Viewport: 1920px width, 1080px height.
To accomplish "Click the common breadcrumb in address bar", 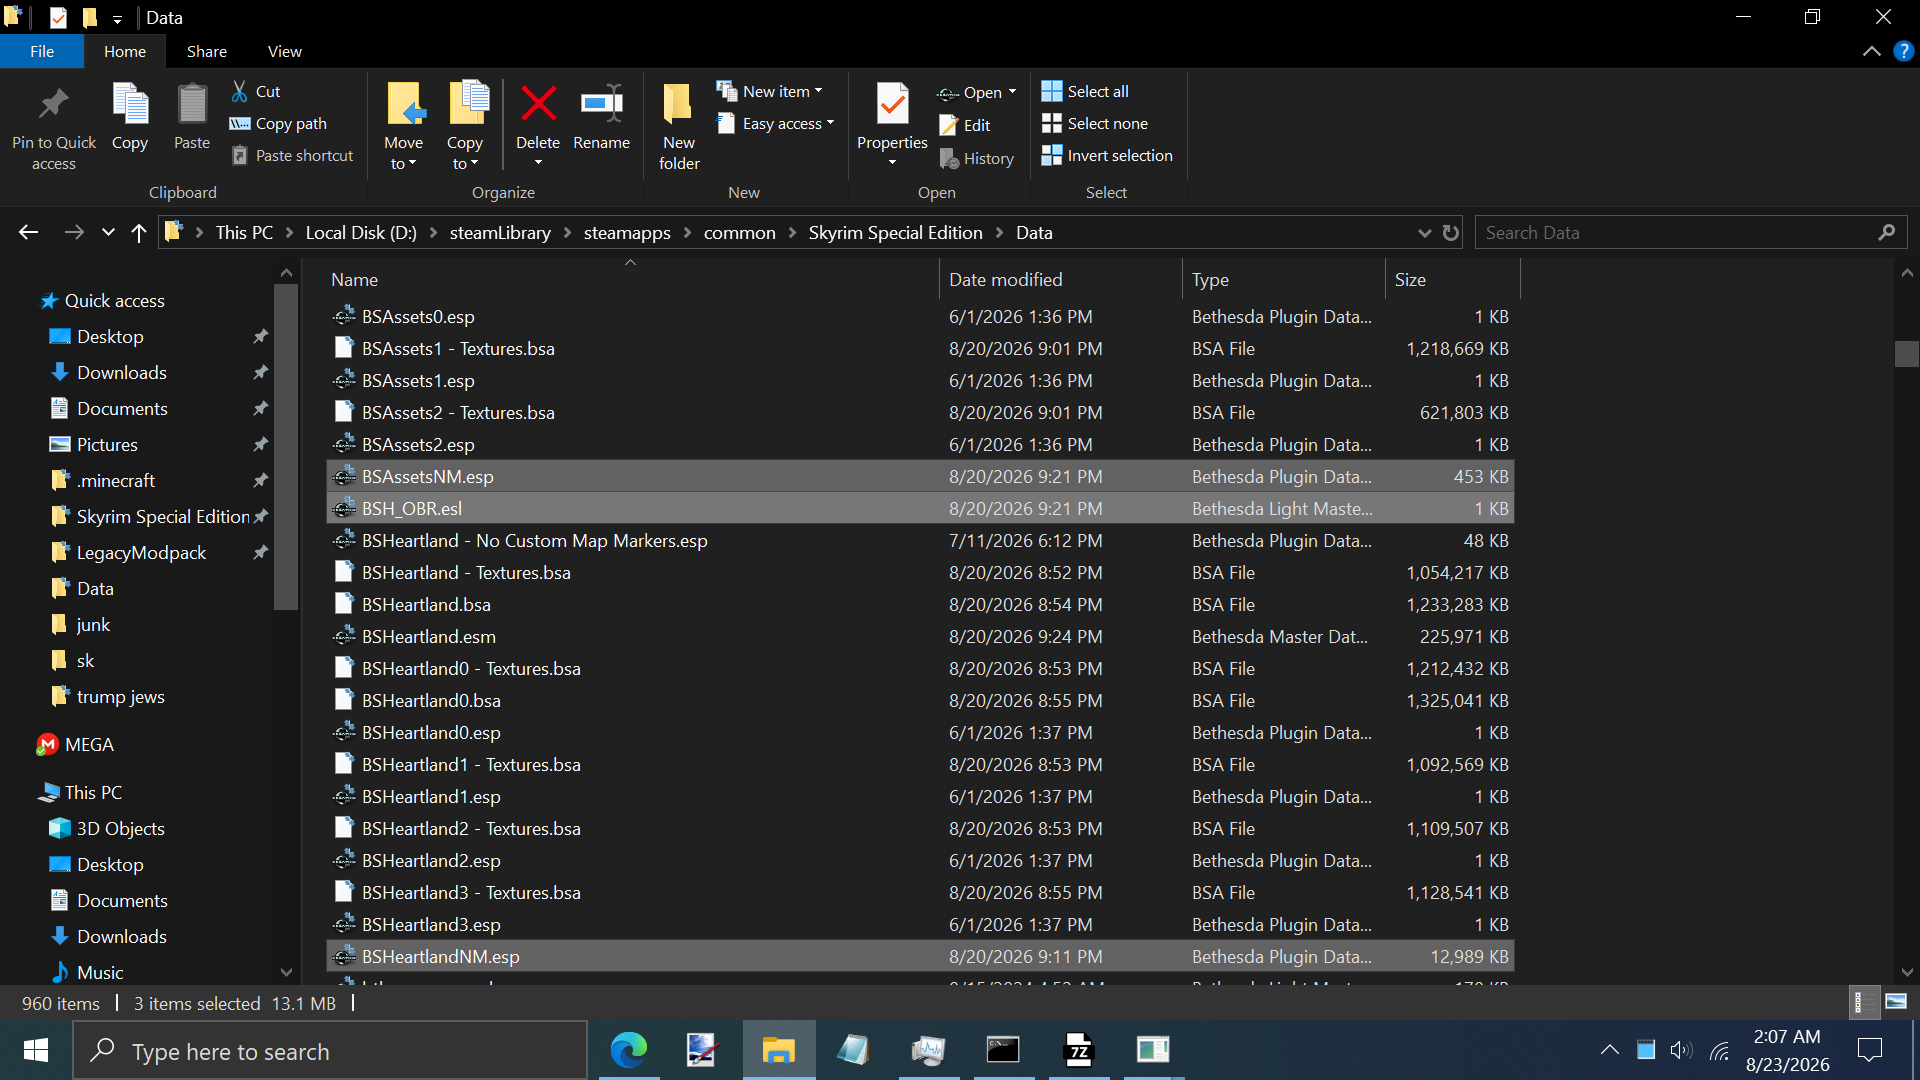I will [x=740, y=233].
